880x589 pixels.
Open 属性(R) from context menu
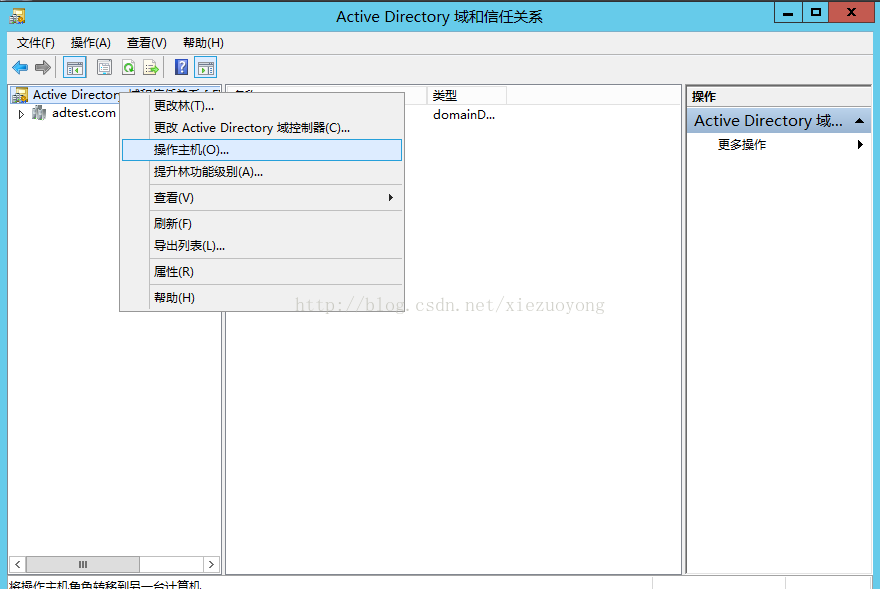pyautogui.click(x=262, y=272)
